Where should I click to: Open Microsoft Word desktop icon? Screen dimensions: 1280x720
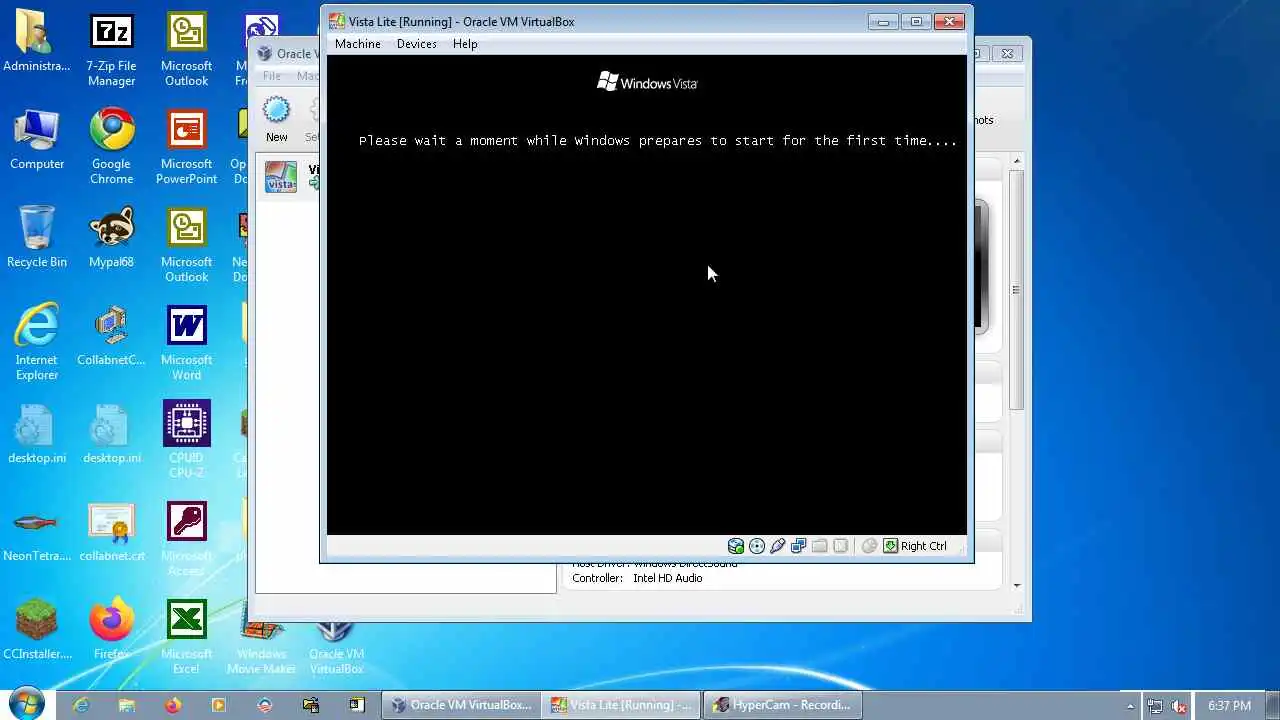click(186, 342)
